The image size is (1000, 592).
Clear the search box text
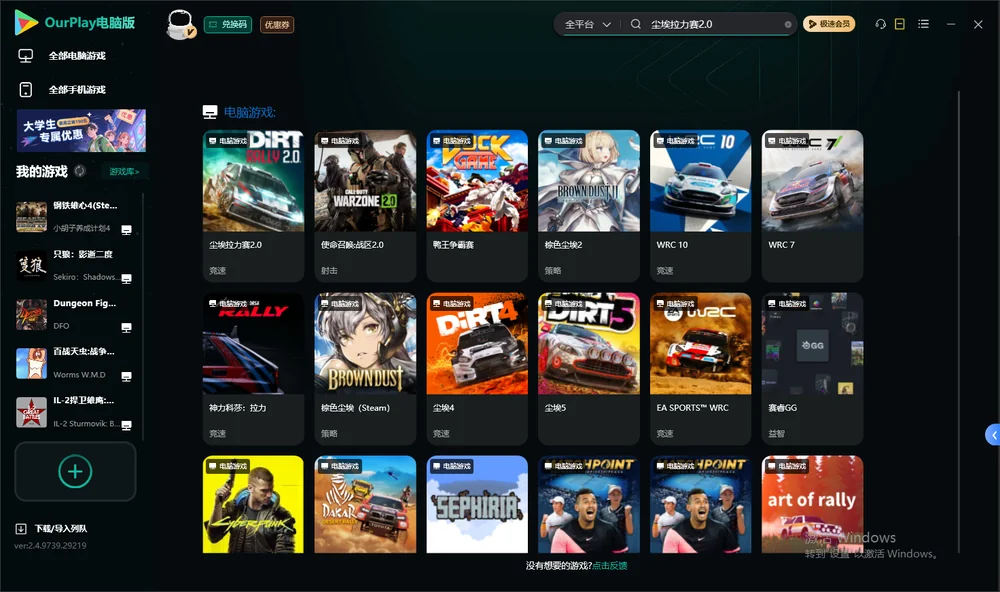(x=788, y=25)
